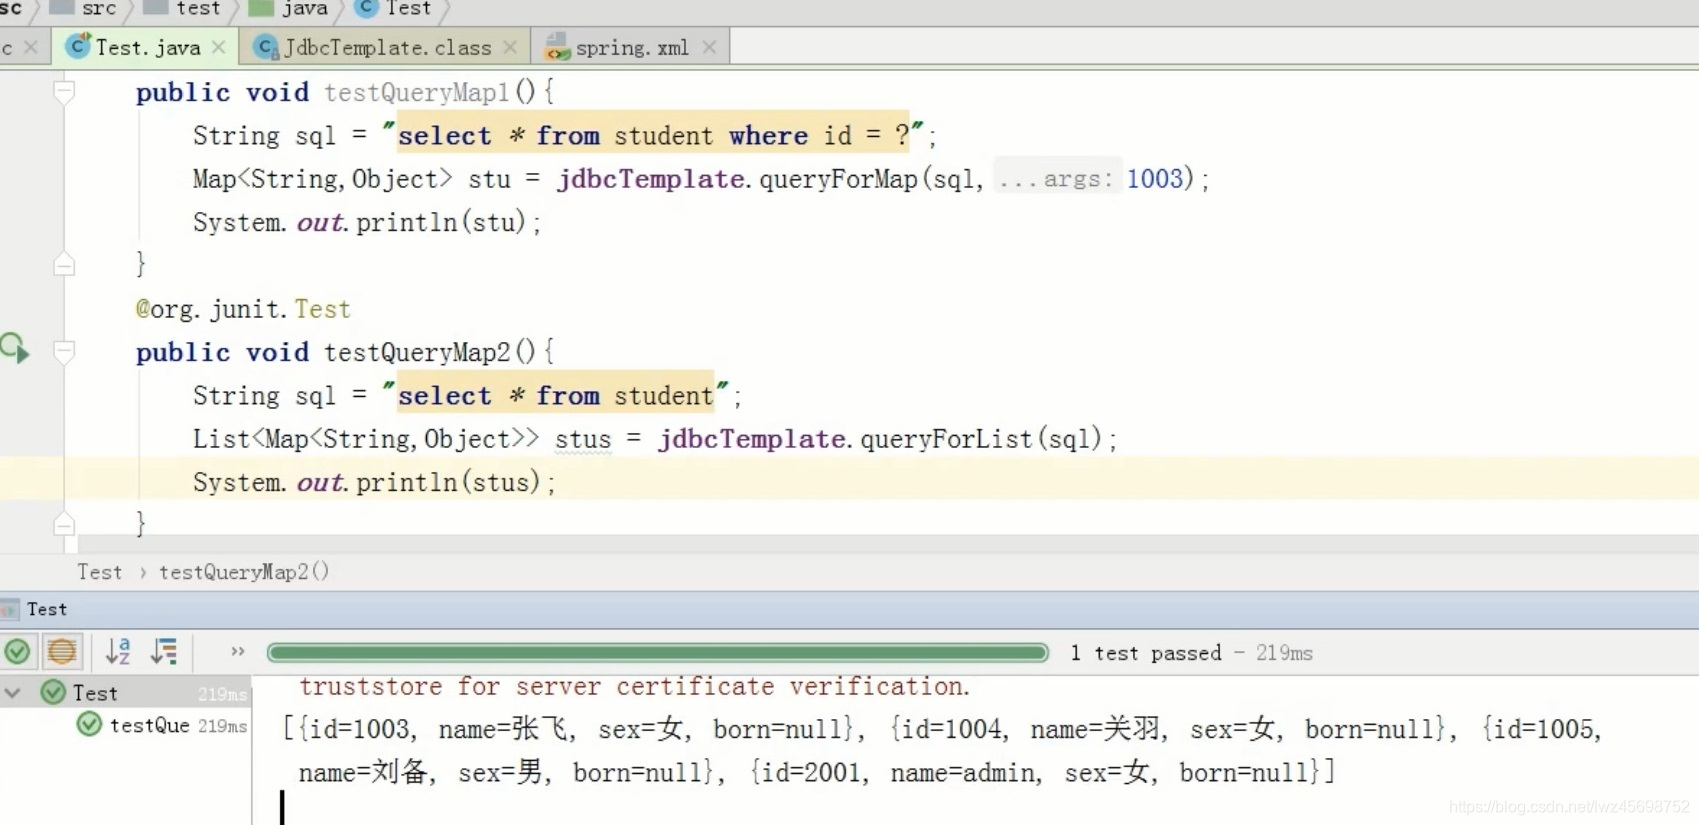Click fold end marker of testQueryMap2
1699x825 pixels.
64,524
